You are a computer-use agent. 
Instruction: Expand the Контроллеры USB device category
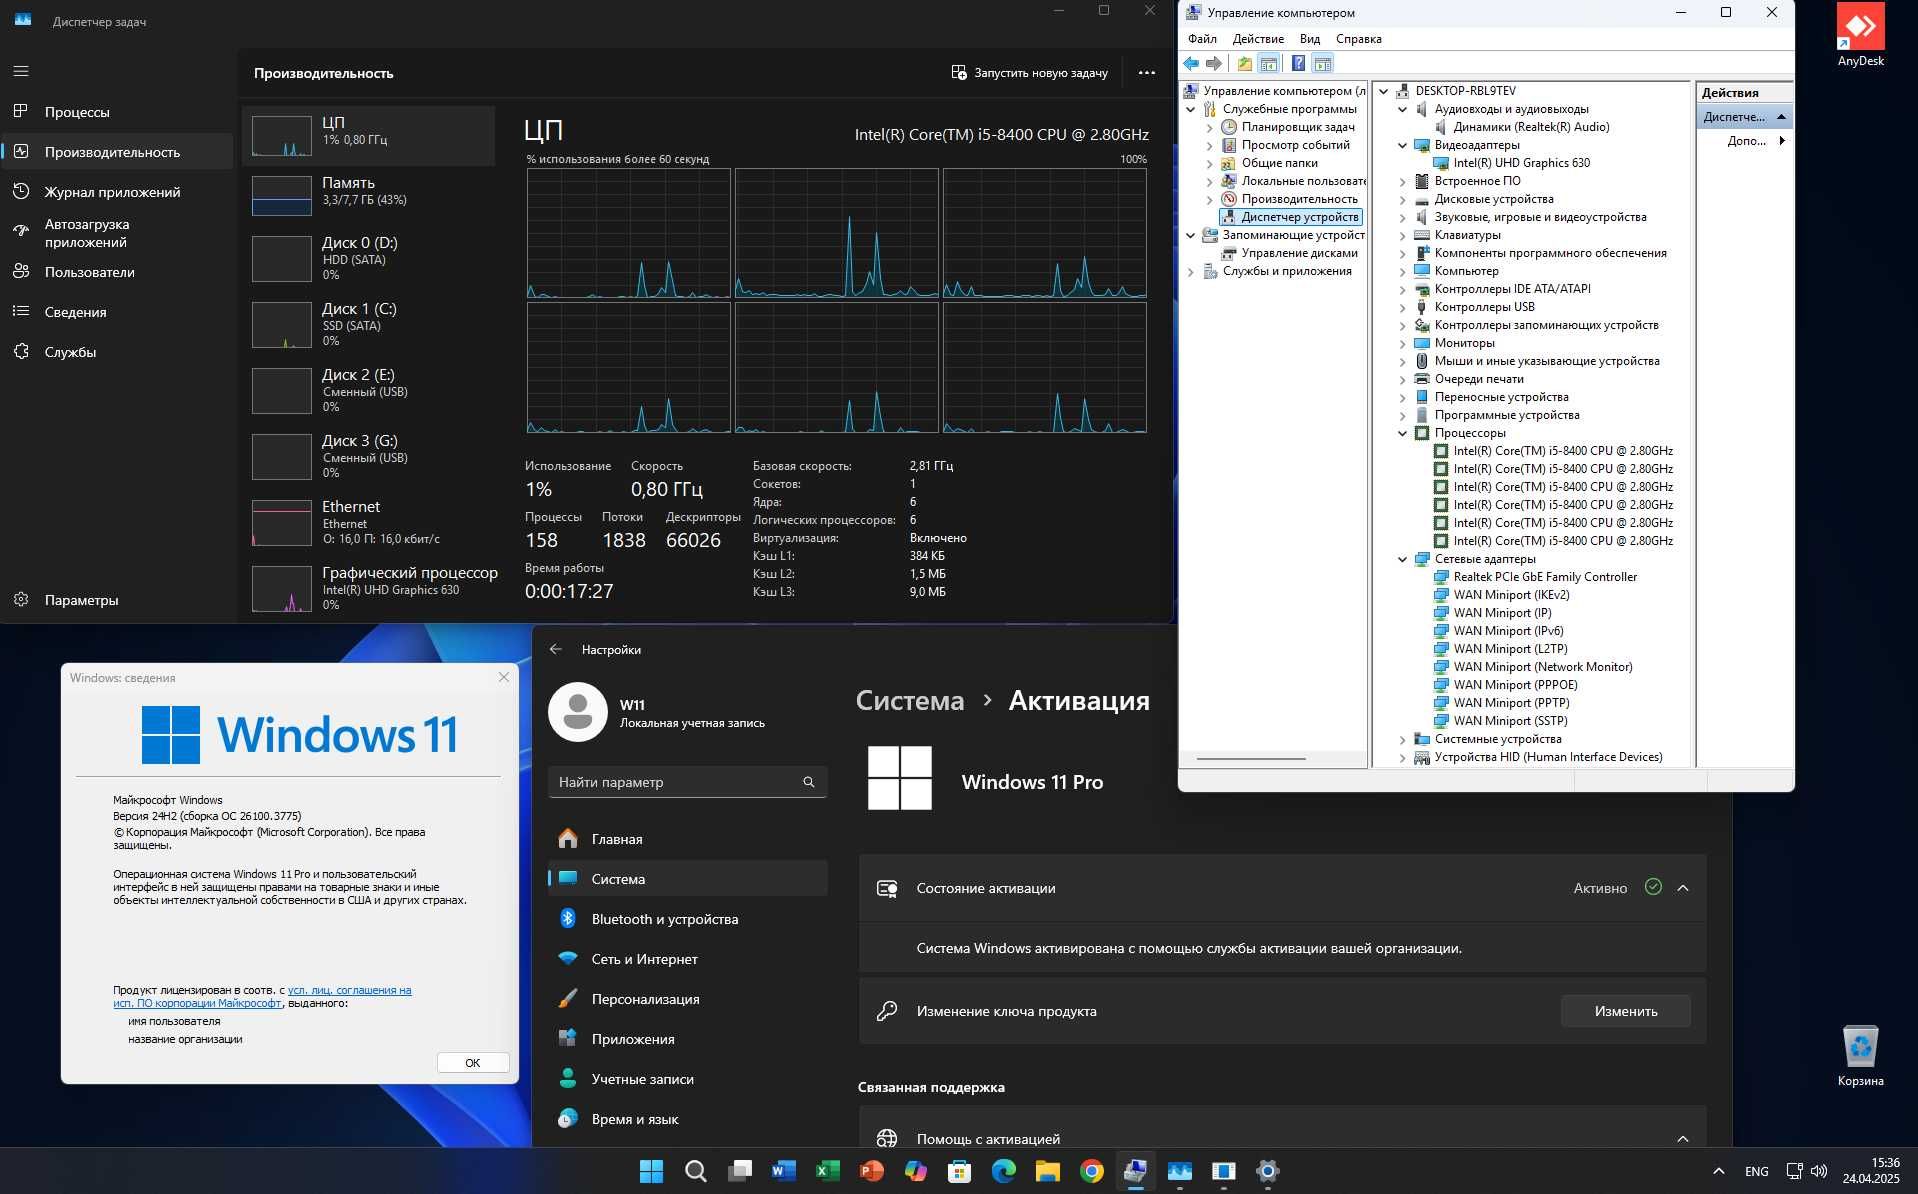(x=1402, y=307)
